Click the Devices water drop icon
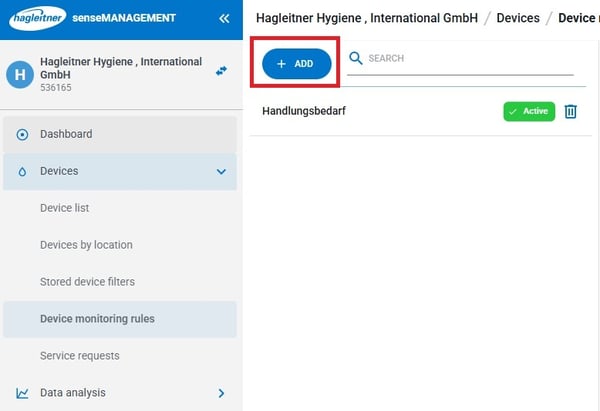The width and height of the screenshot is (600, 411). click(x=22, y=171)
